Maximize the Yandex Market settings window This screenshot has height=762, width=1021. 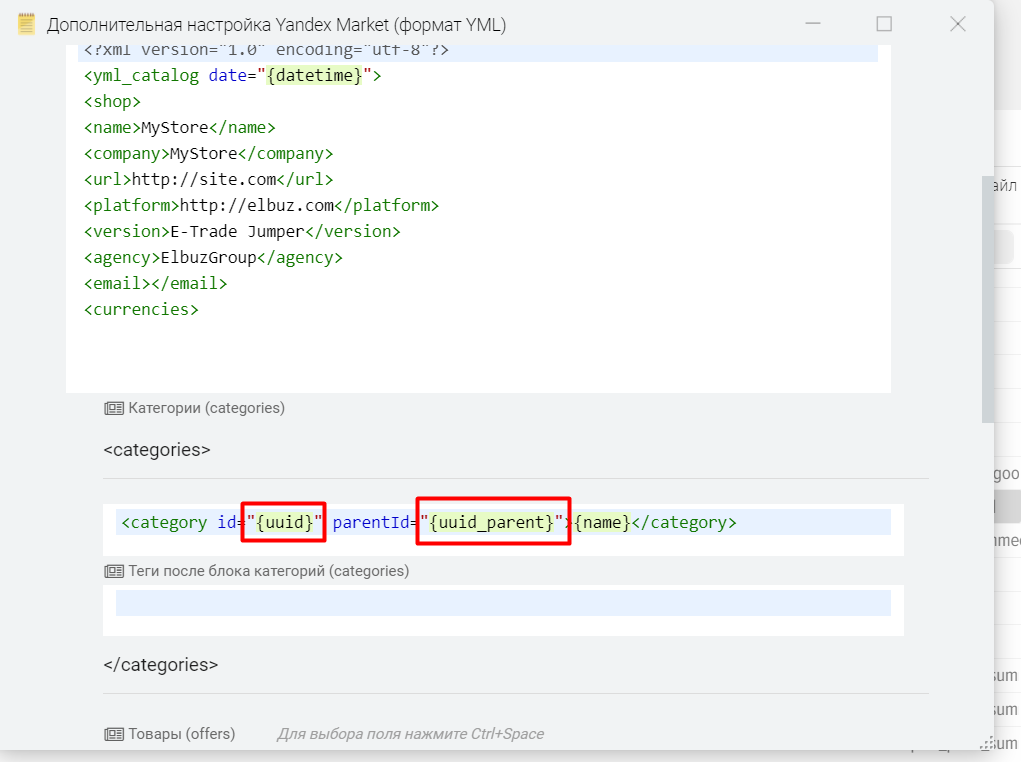[884, 24]
